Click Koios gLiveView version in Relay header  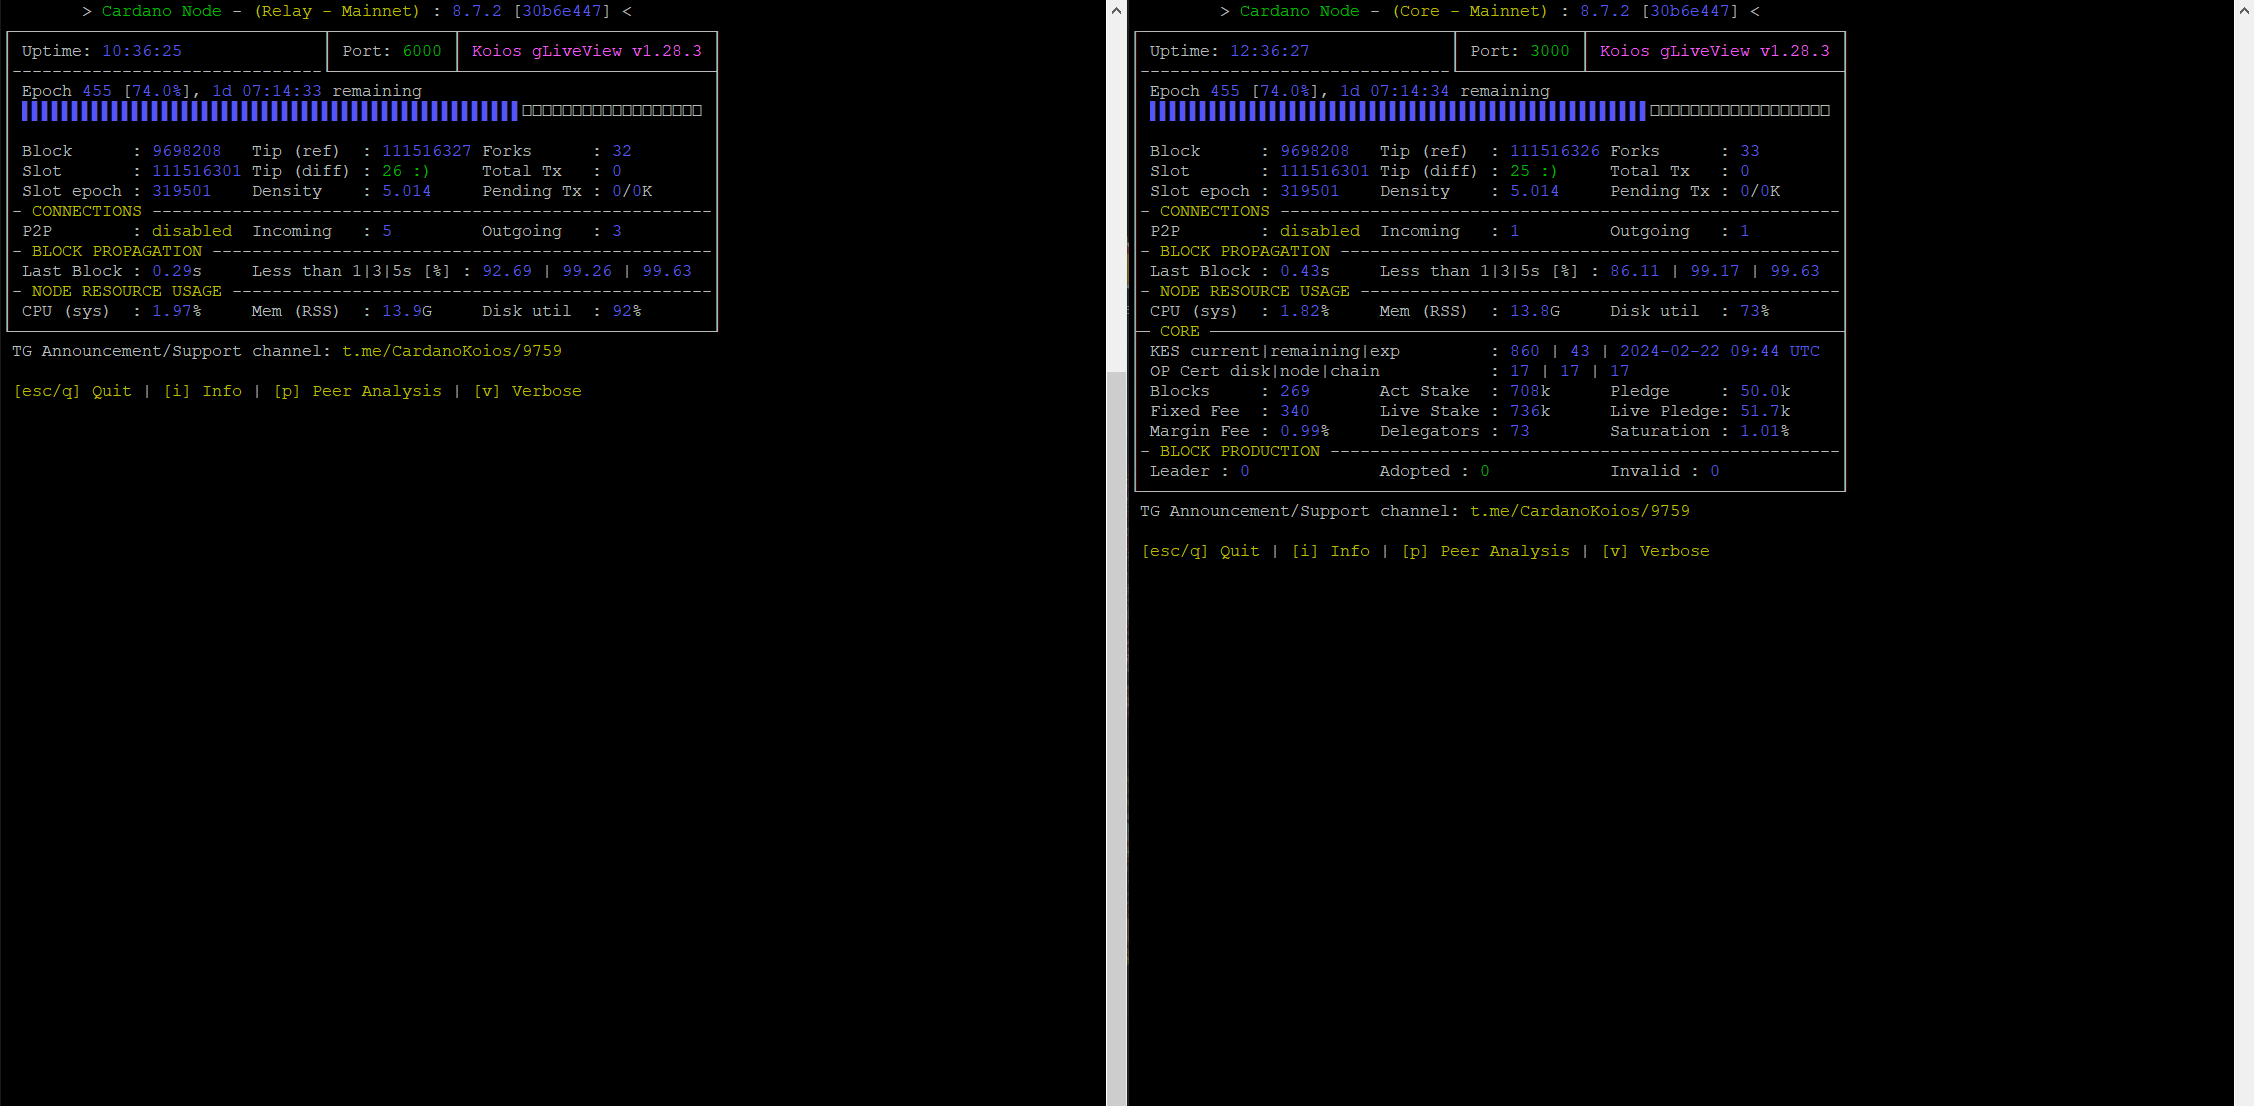[586, 51]
